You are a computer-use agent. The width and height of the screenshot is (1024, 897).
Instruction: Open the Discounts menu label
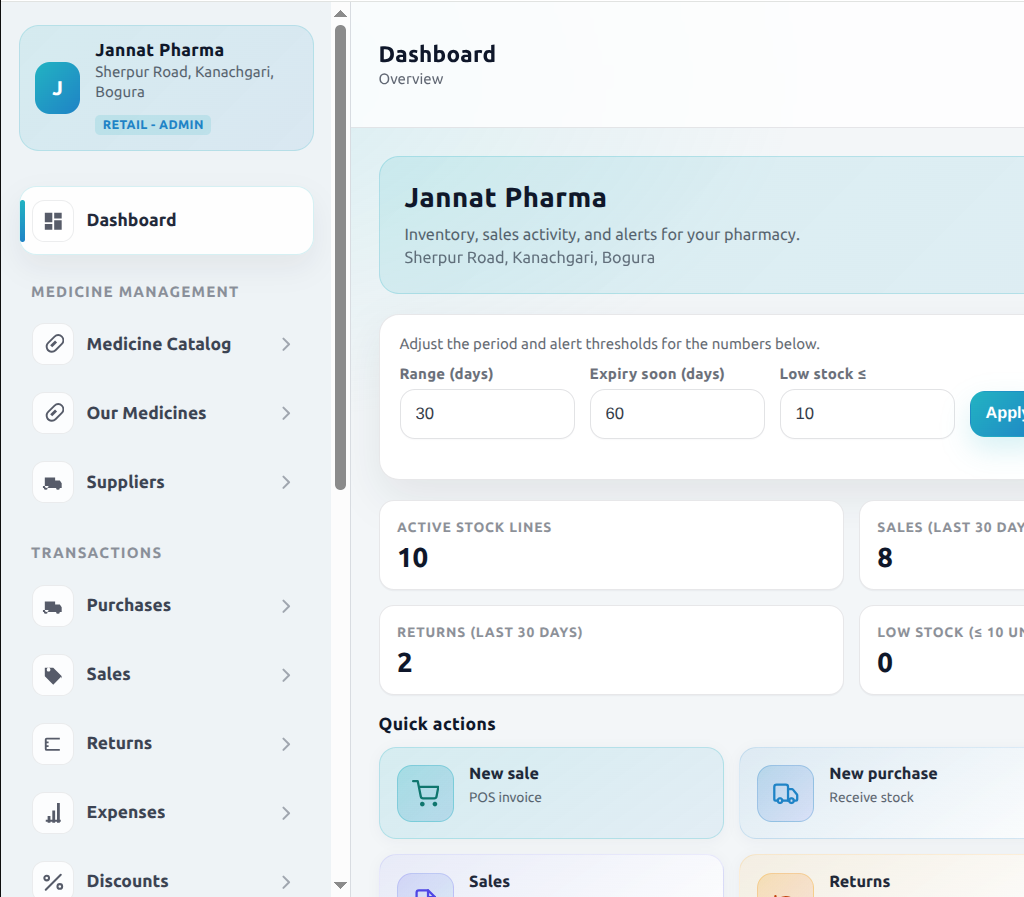click(127, 881)
